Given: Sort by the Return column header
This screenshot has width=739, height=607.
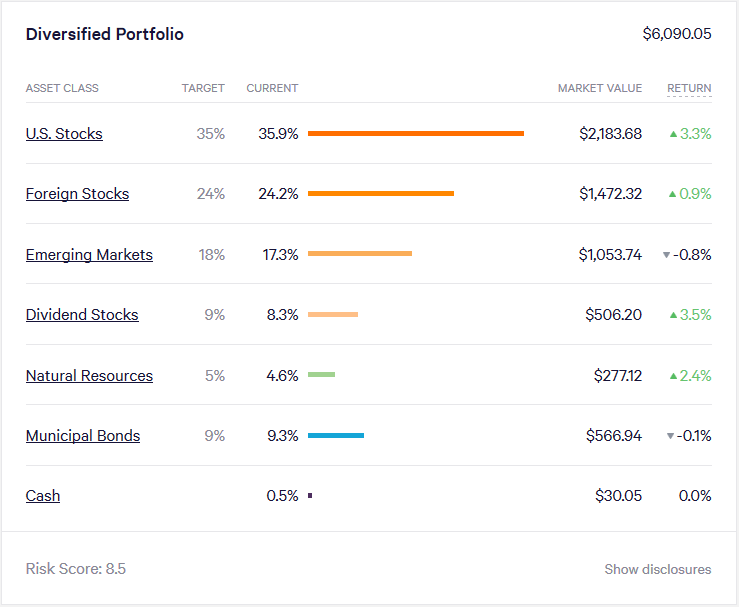Looking at the screenshot, I should (x=689, y=88).
